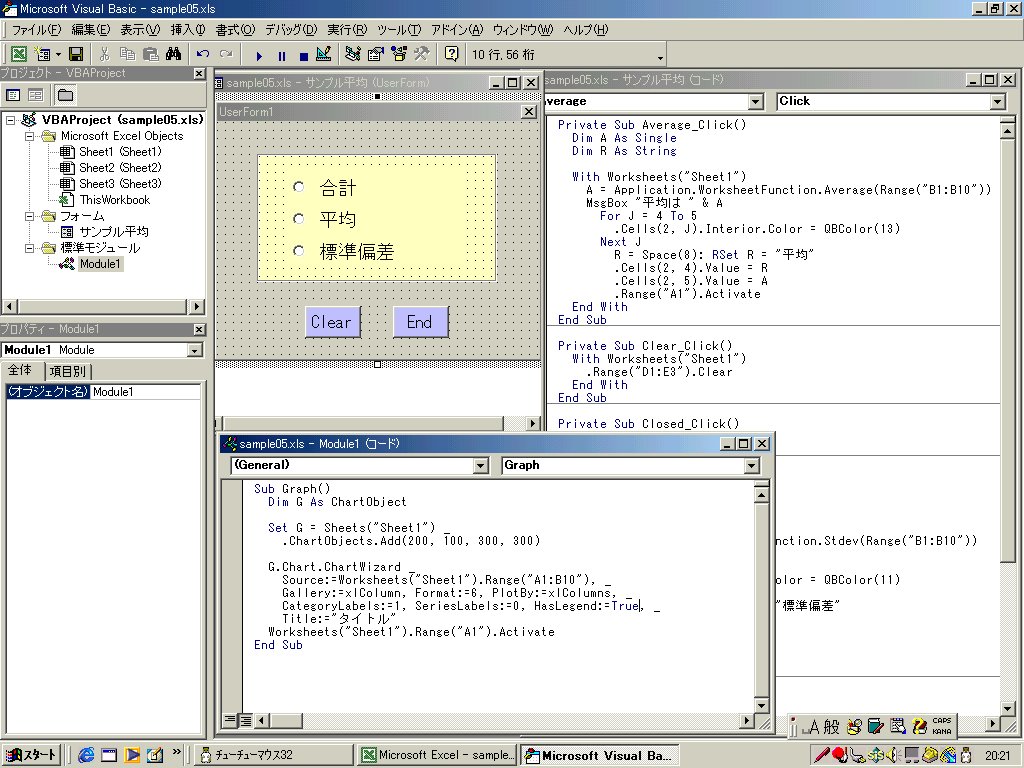Image resolution: width=1024 pixels, height=768 pixels.
Task: Open the (General) object dropdown in Module1 window
Action: click(480, 465)
